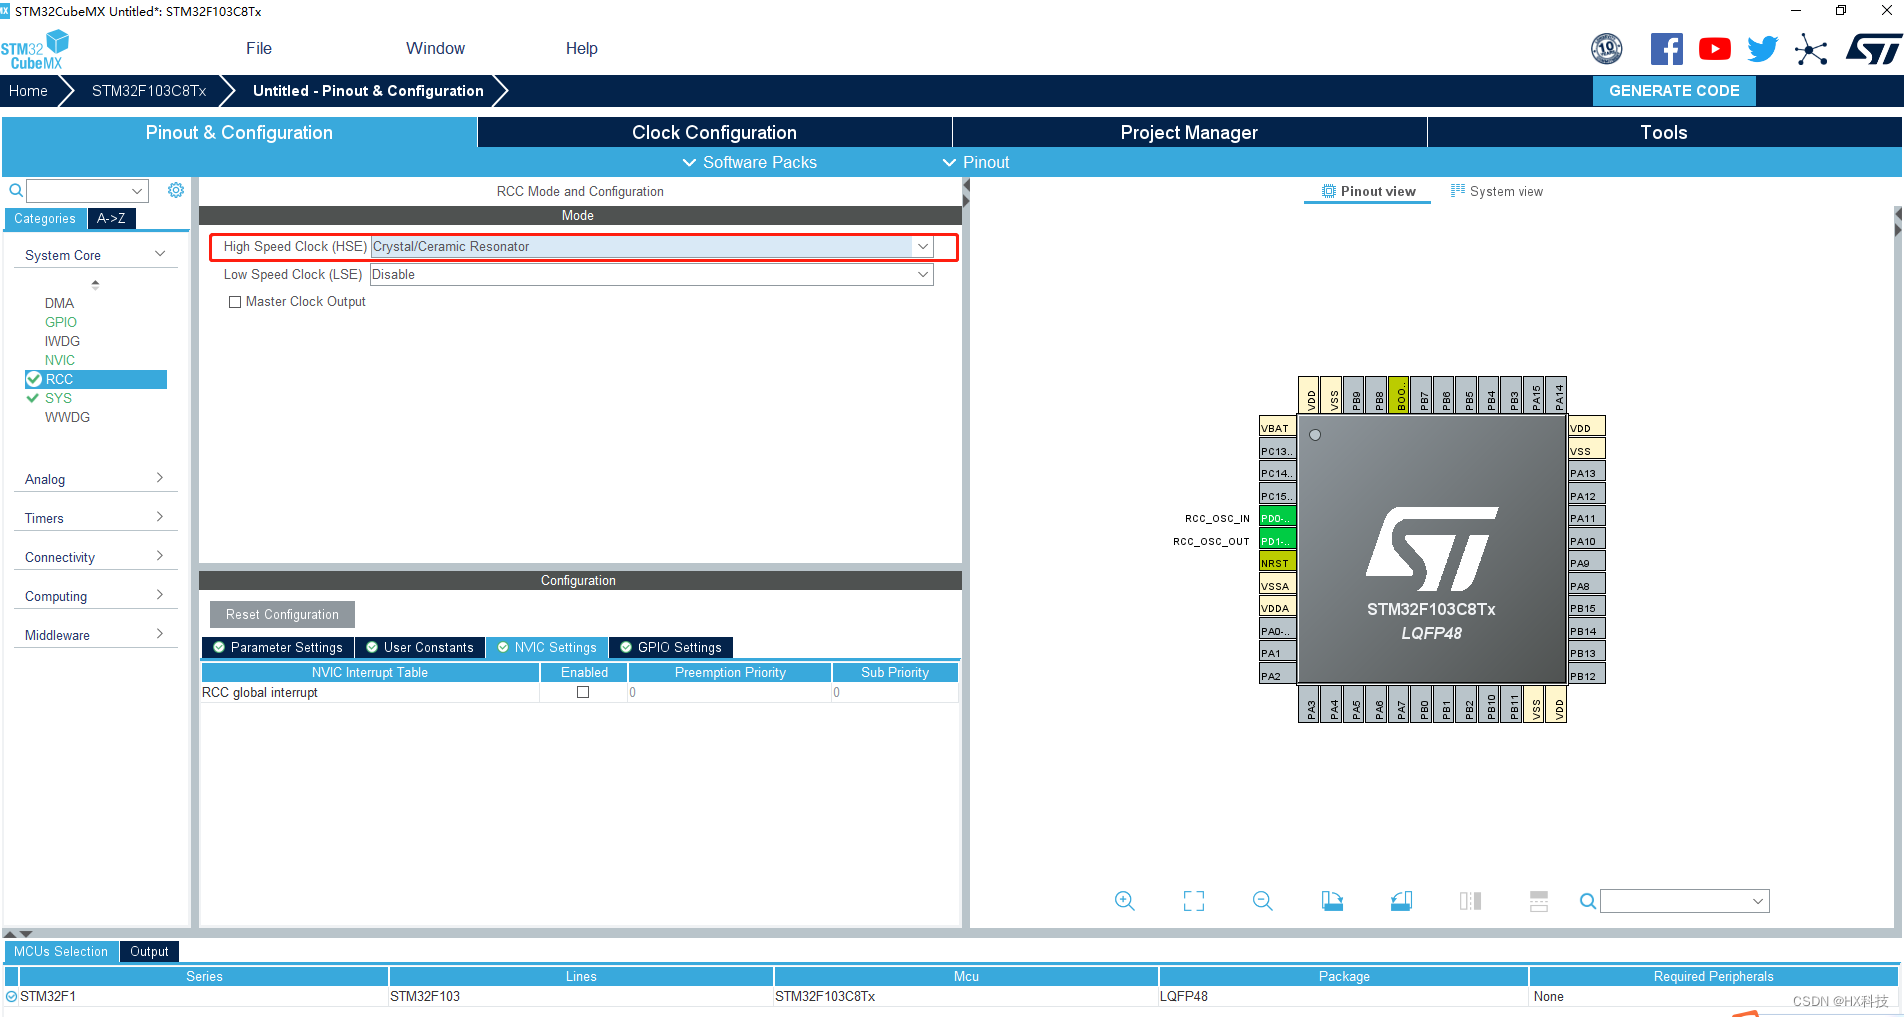Click the PB12 pin on the chip
This screenshot has width=1904, height=1017.
1586,676
